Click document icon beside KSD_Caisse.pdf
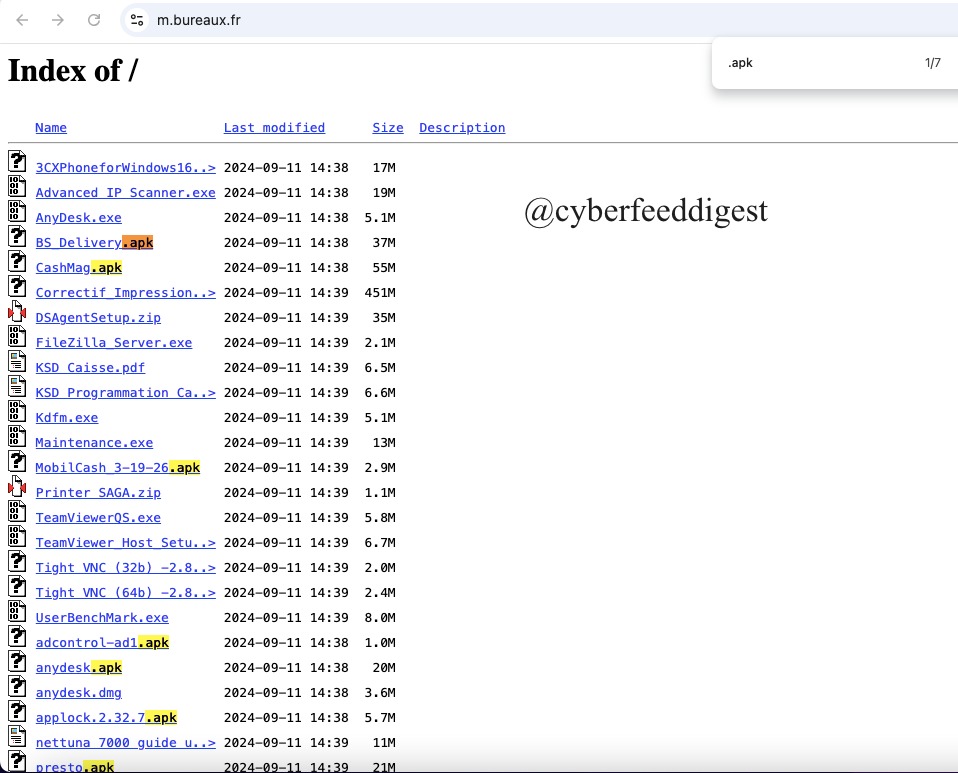 coord(17,362)
